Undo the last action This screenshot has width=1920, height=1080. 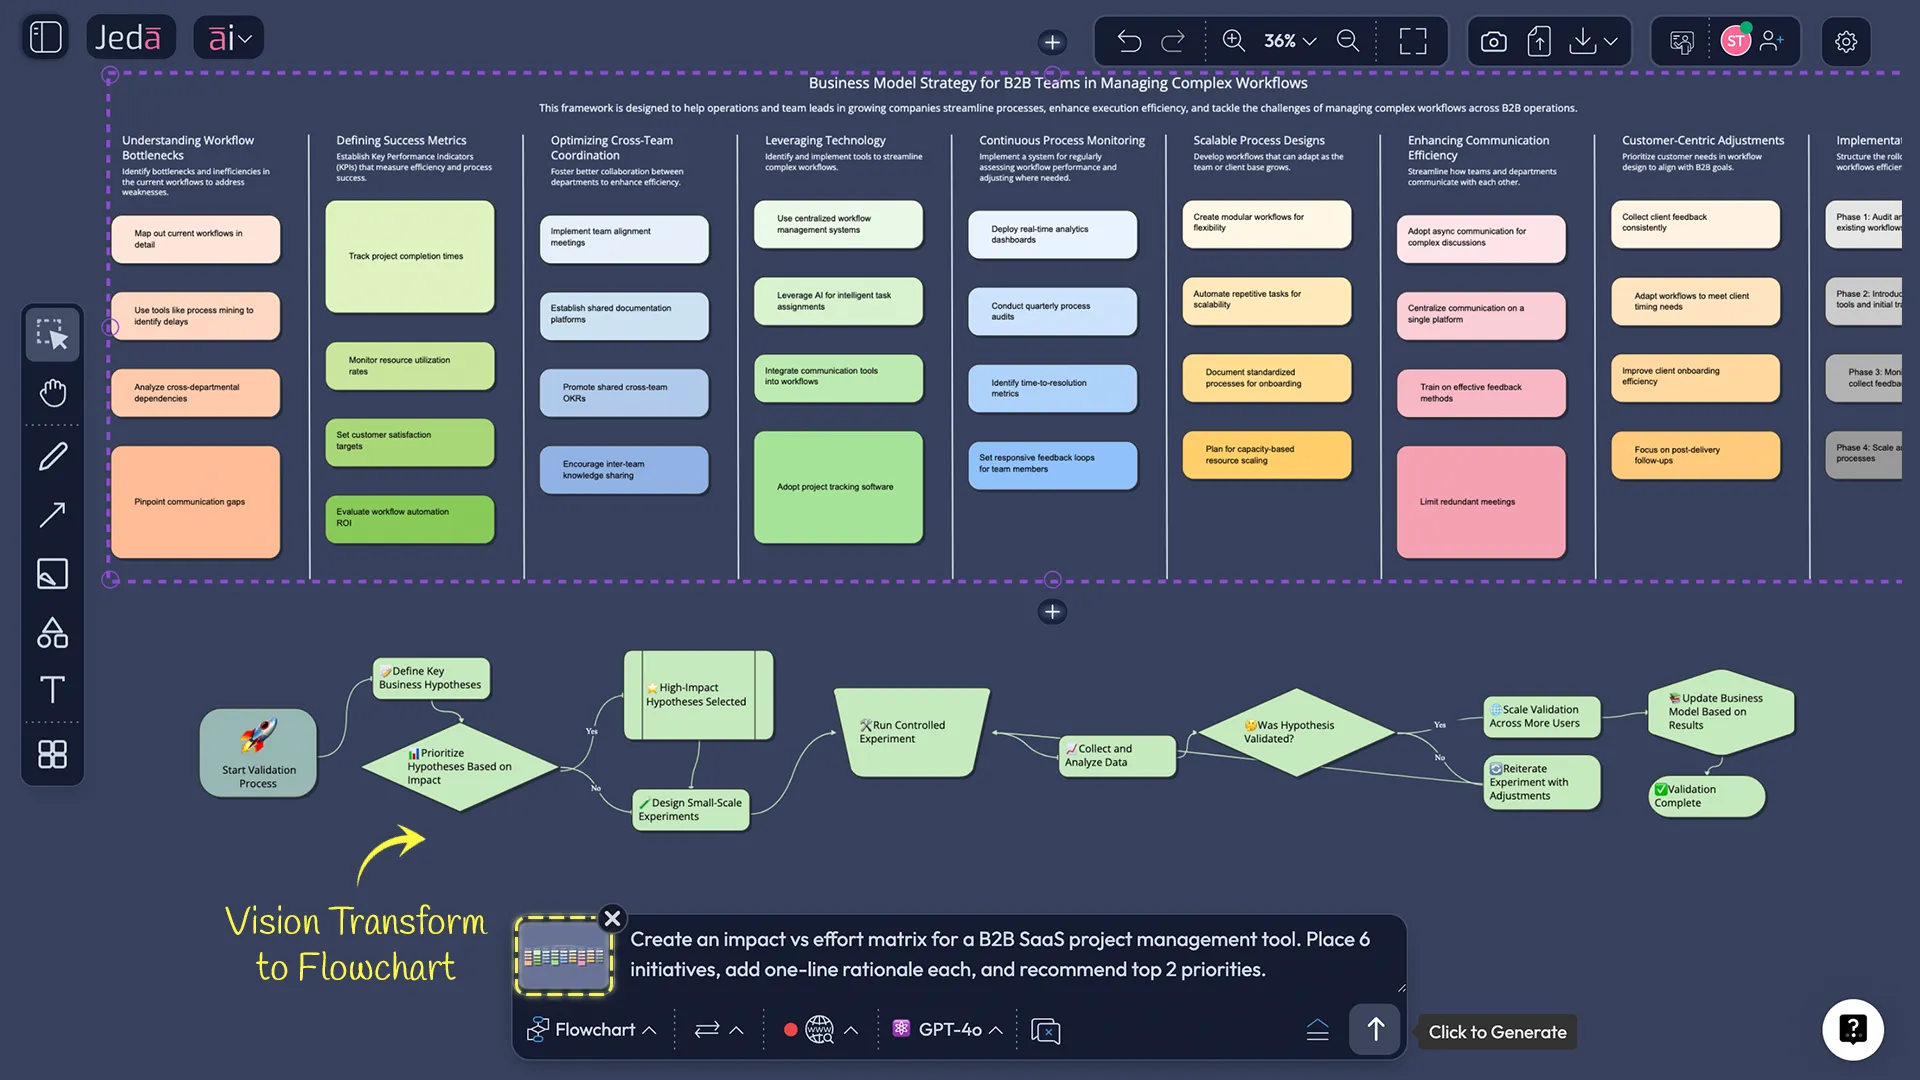pyautogui.click(x=1128, y=41)
